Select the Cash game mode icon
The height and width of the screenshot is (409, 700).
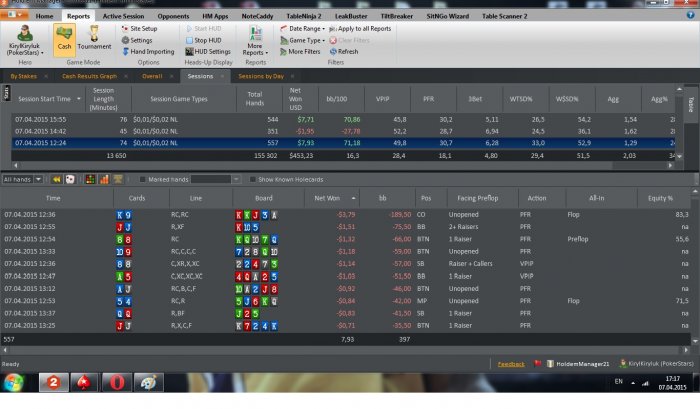[x=64, y=39]
